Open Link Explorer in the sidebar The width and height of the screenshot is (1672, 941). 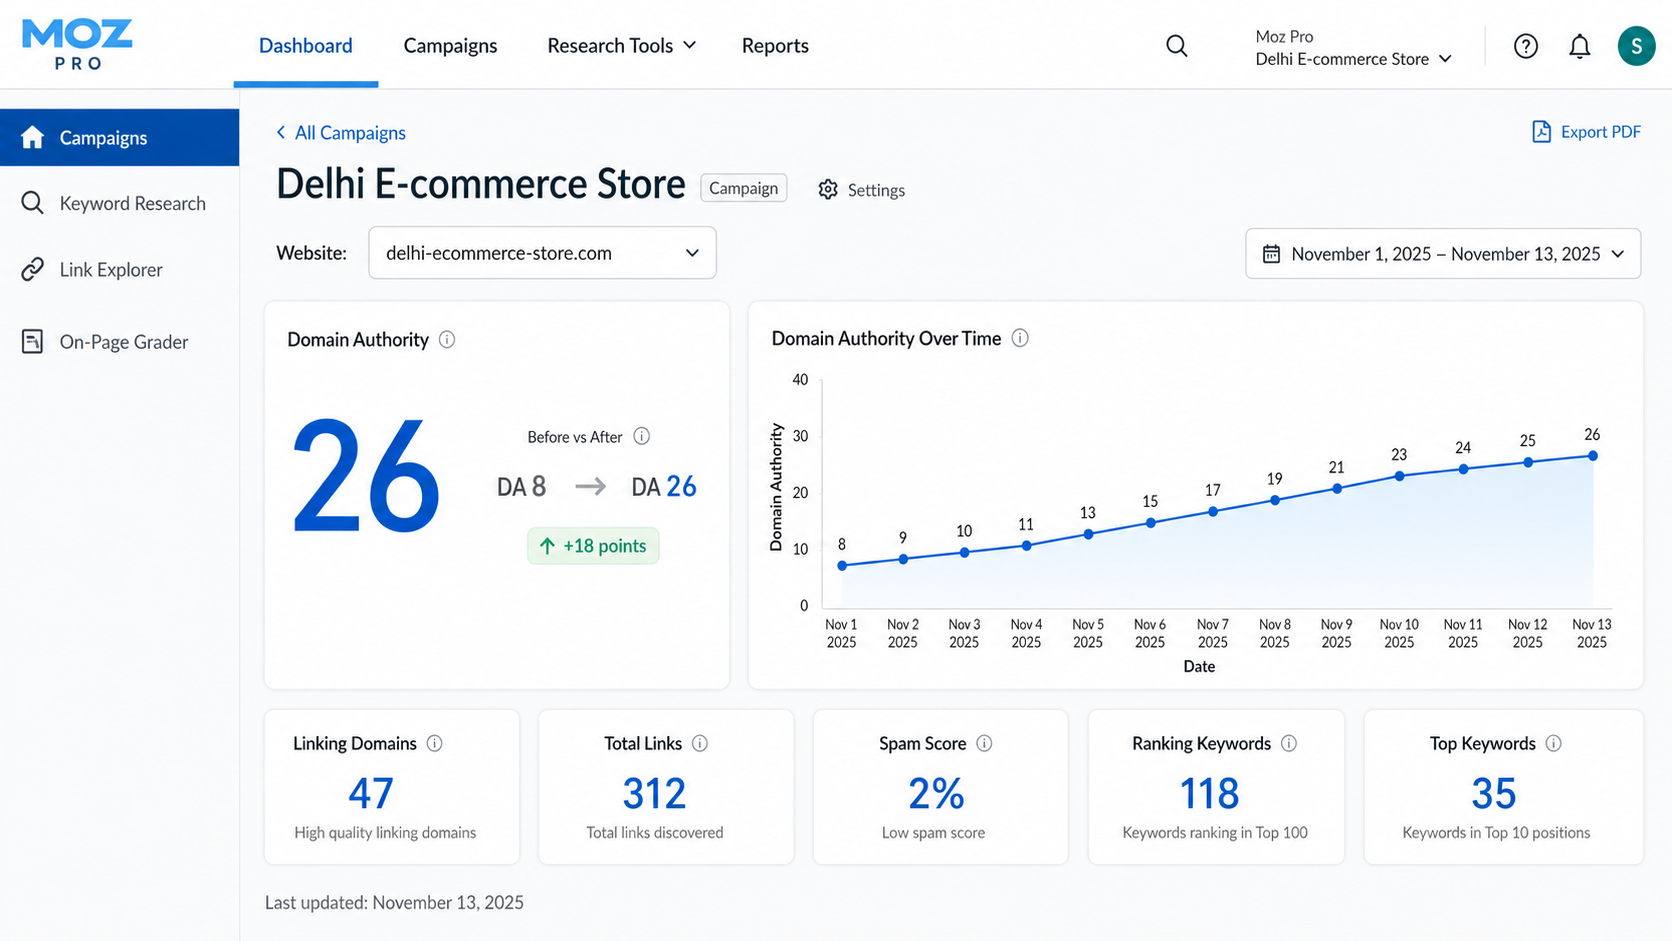coord(119,269)
